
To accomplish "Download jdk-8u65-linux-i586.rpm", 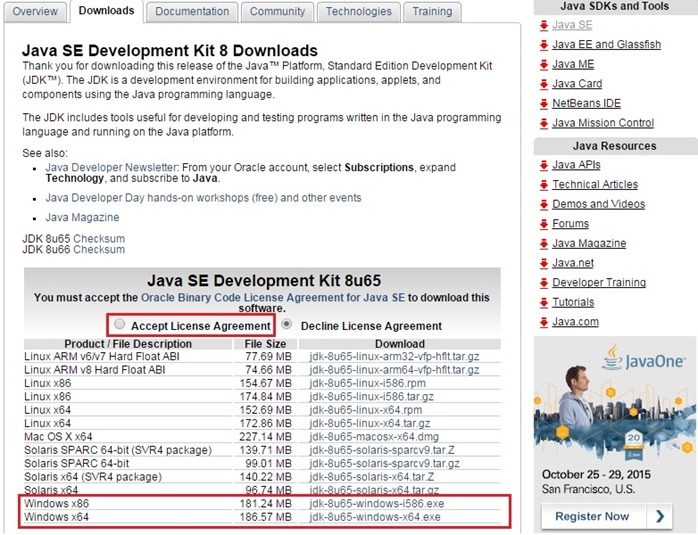I will coord(367,384).
